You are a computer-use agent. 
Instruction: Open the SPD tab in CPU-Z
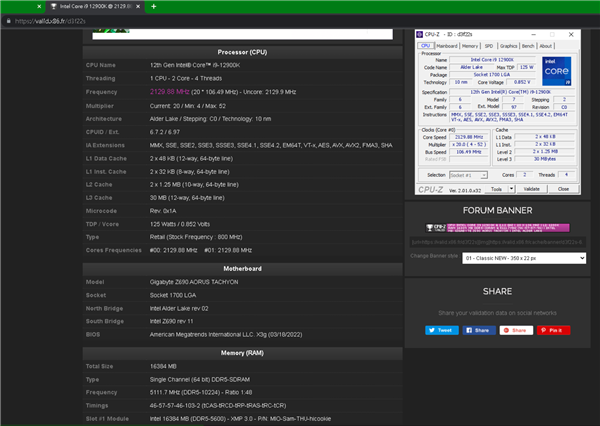(x=489, y=46)
